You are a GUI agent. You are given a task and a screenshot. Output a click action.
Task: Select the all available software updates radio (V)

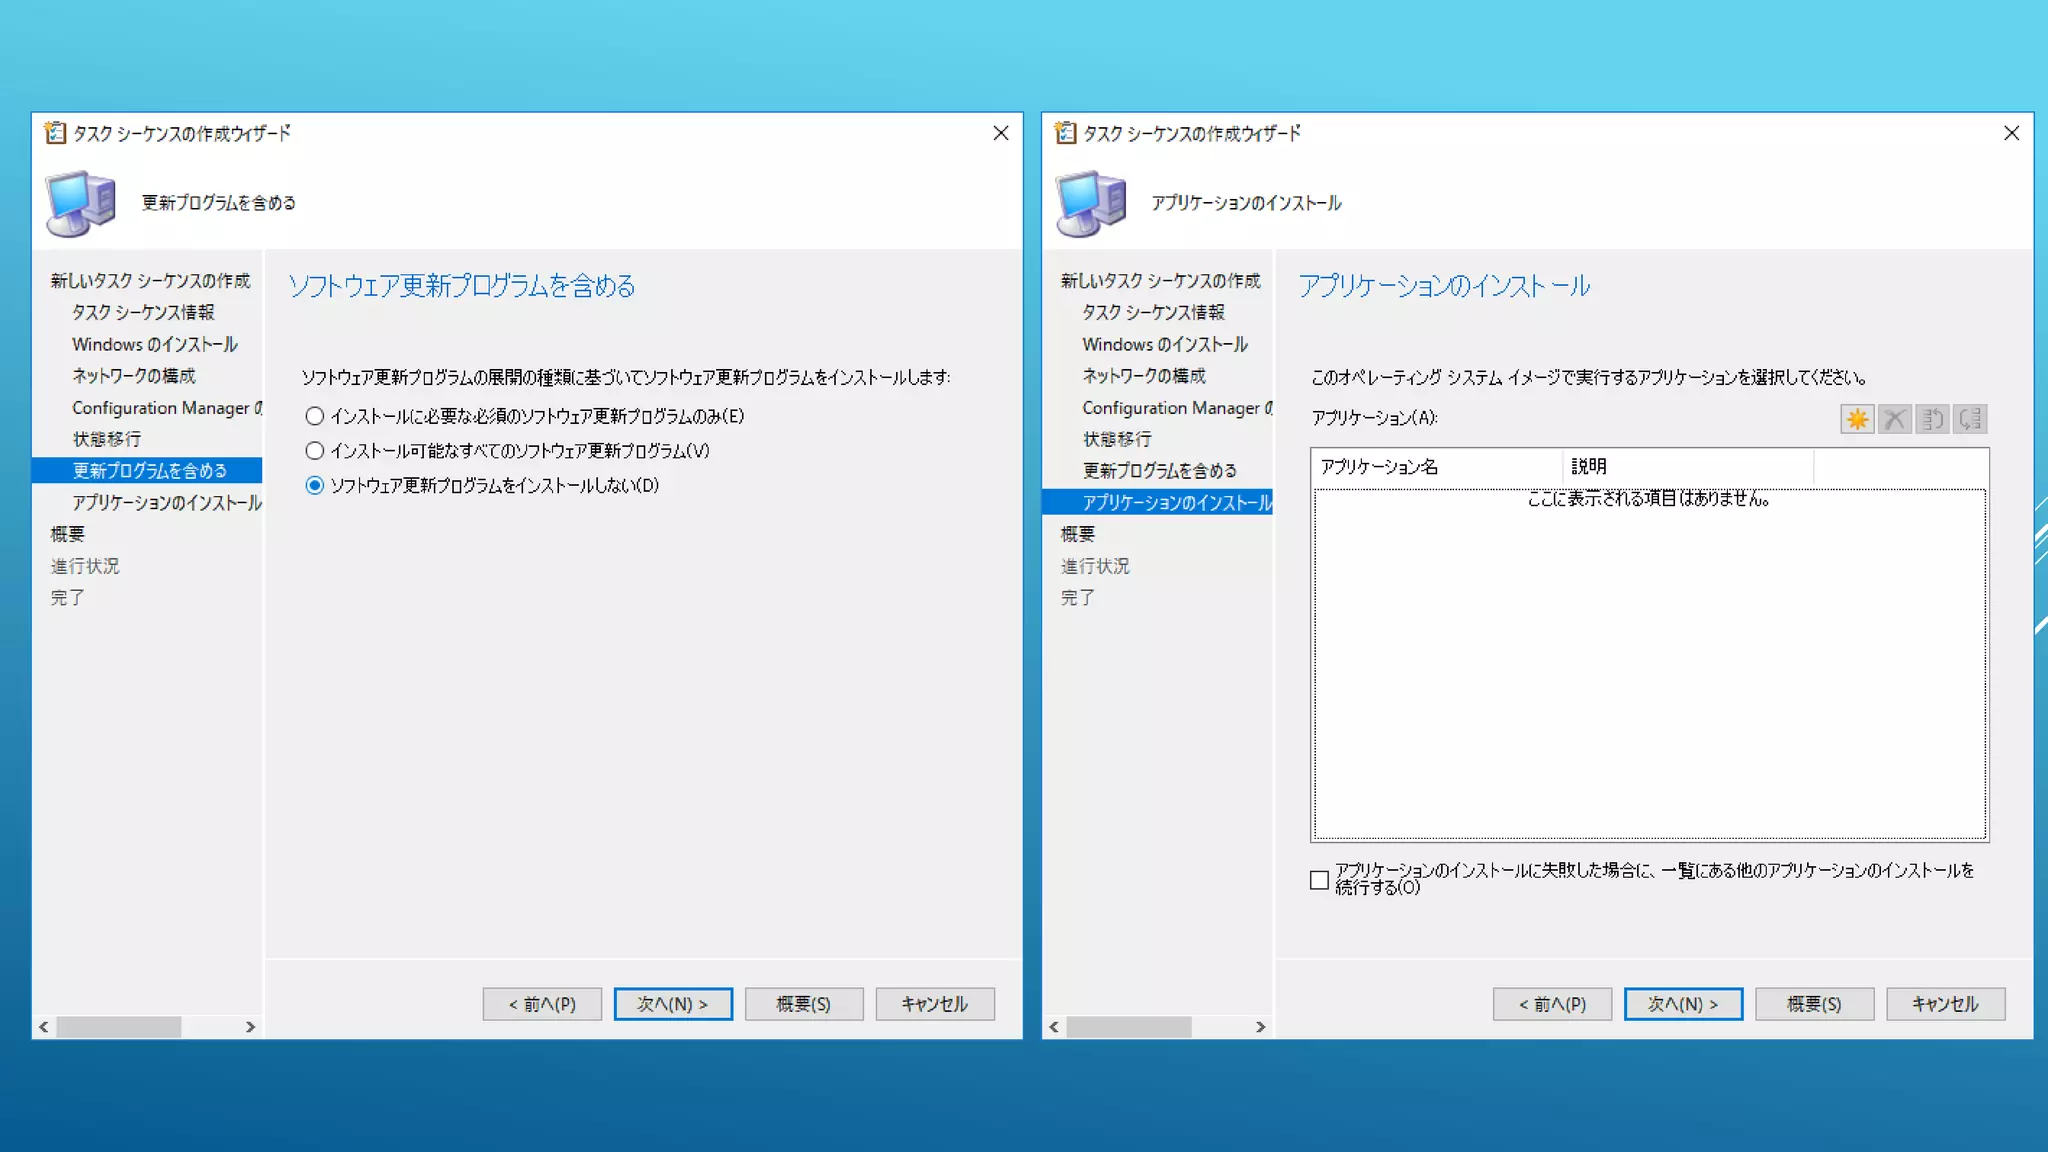[315, 451]
